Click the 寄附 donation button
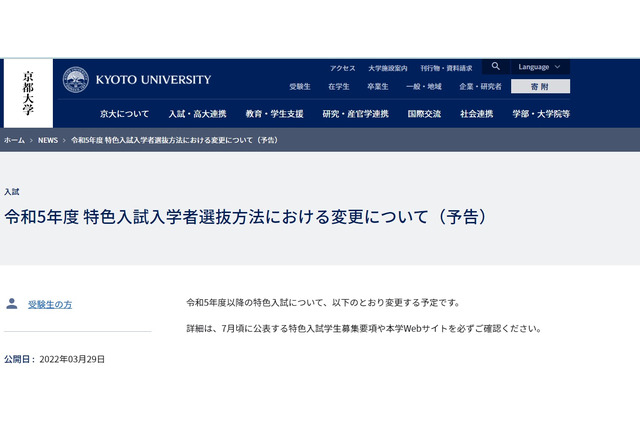Viewport: 640px width, 426px height. click(x=540, y=87)
